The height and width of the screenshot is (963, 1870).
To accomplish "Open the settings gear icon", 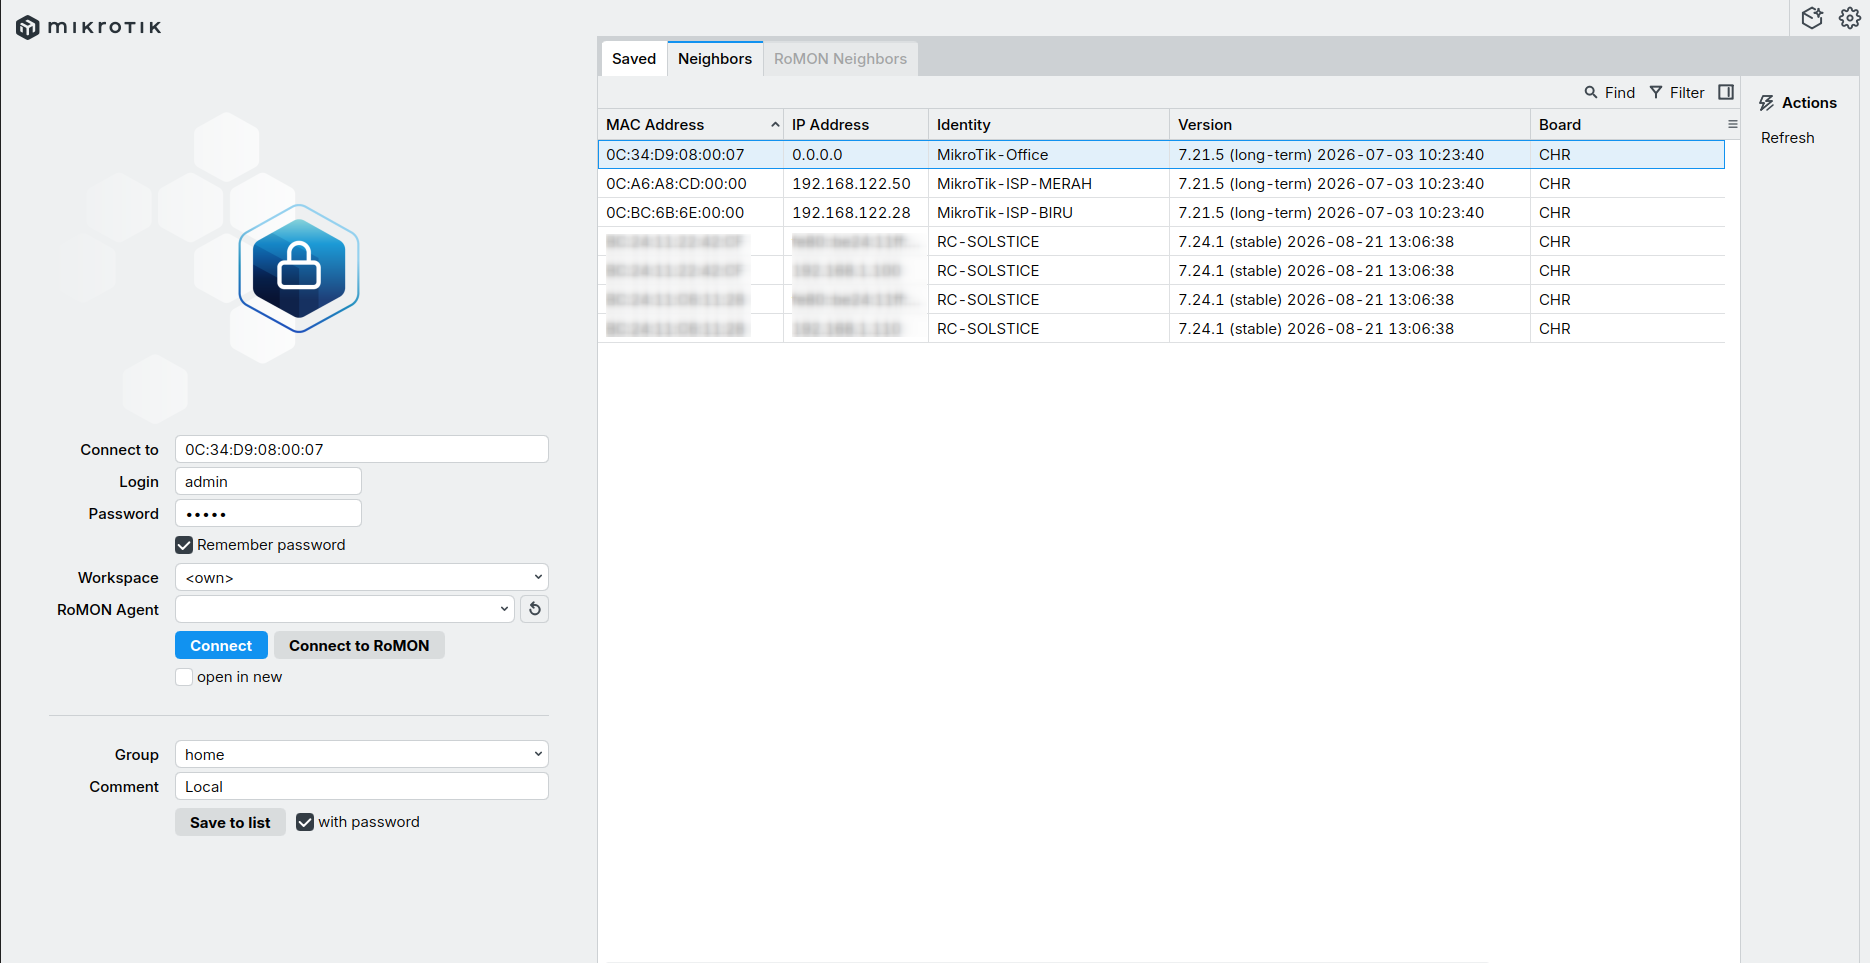I will (1849, 18).
